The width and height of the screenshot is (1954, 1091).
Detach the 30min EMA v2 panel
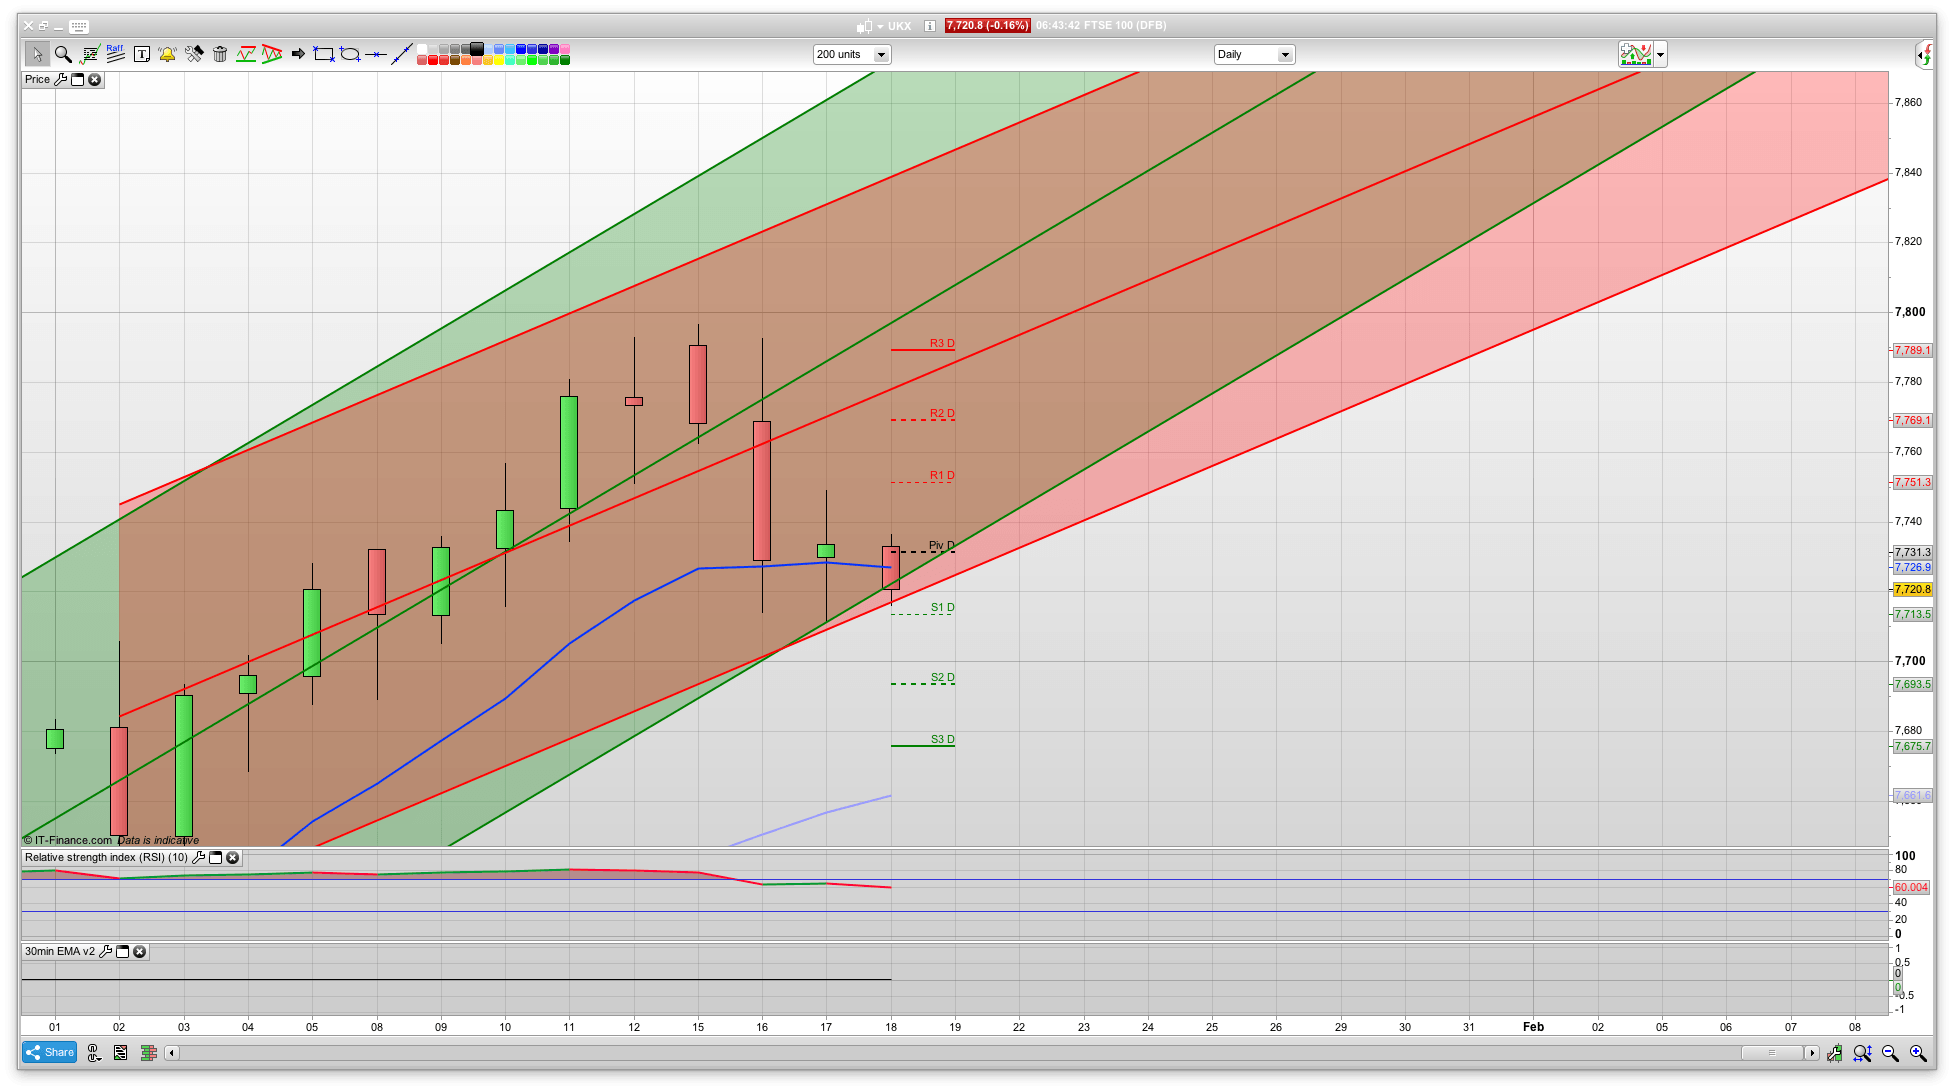point(122,952)
